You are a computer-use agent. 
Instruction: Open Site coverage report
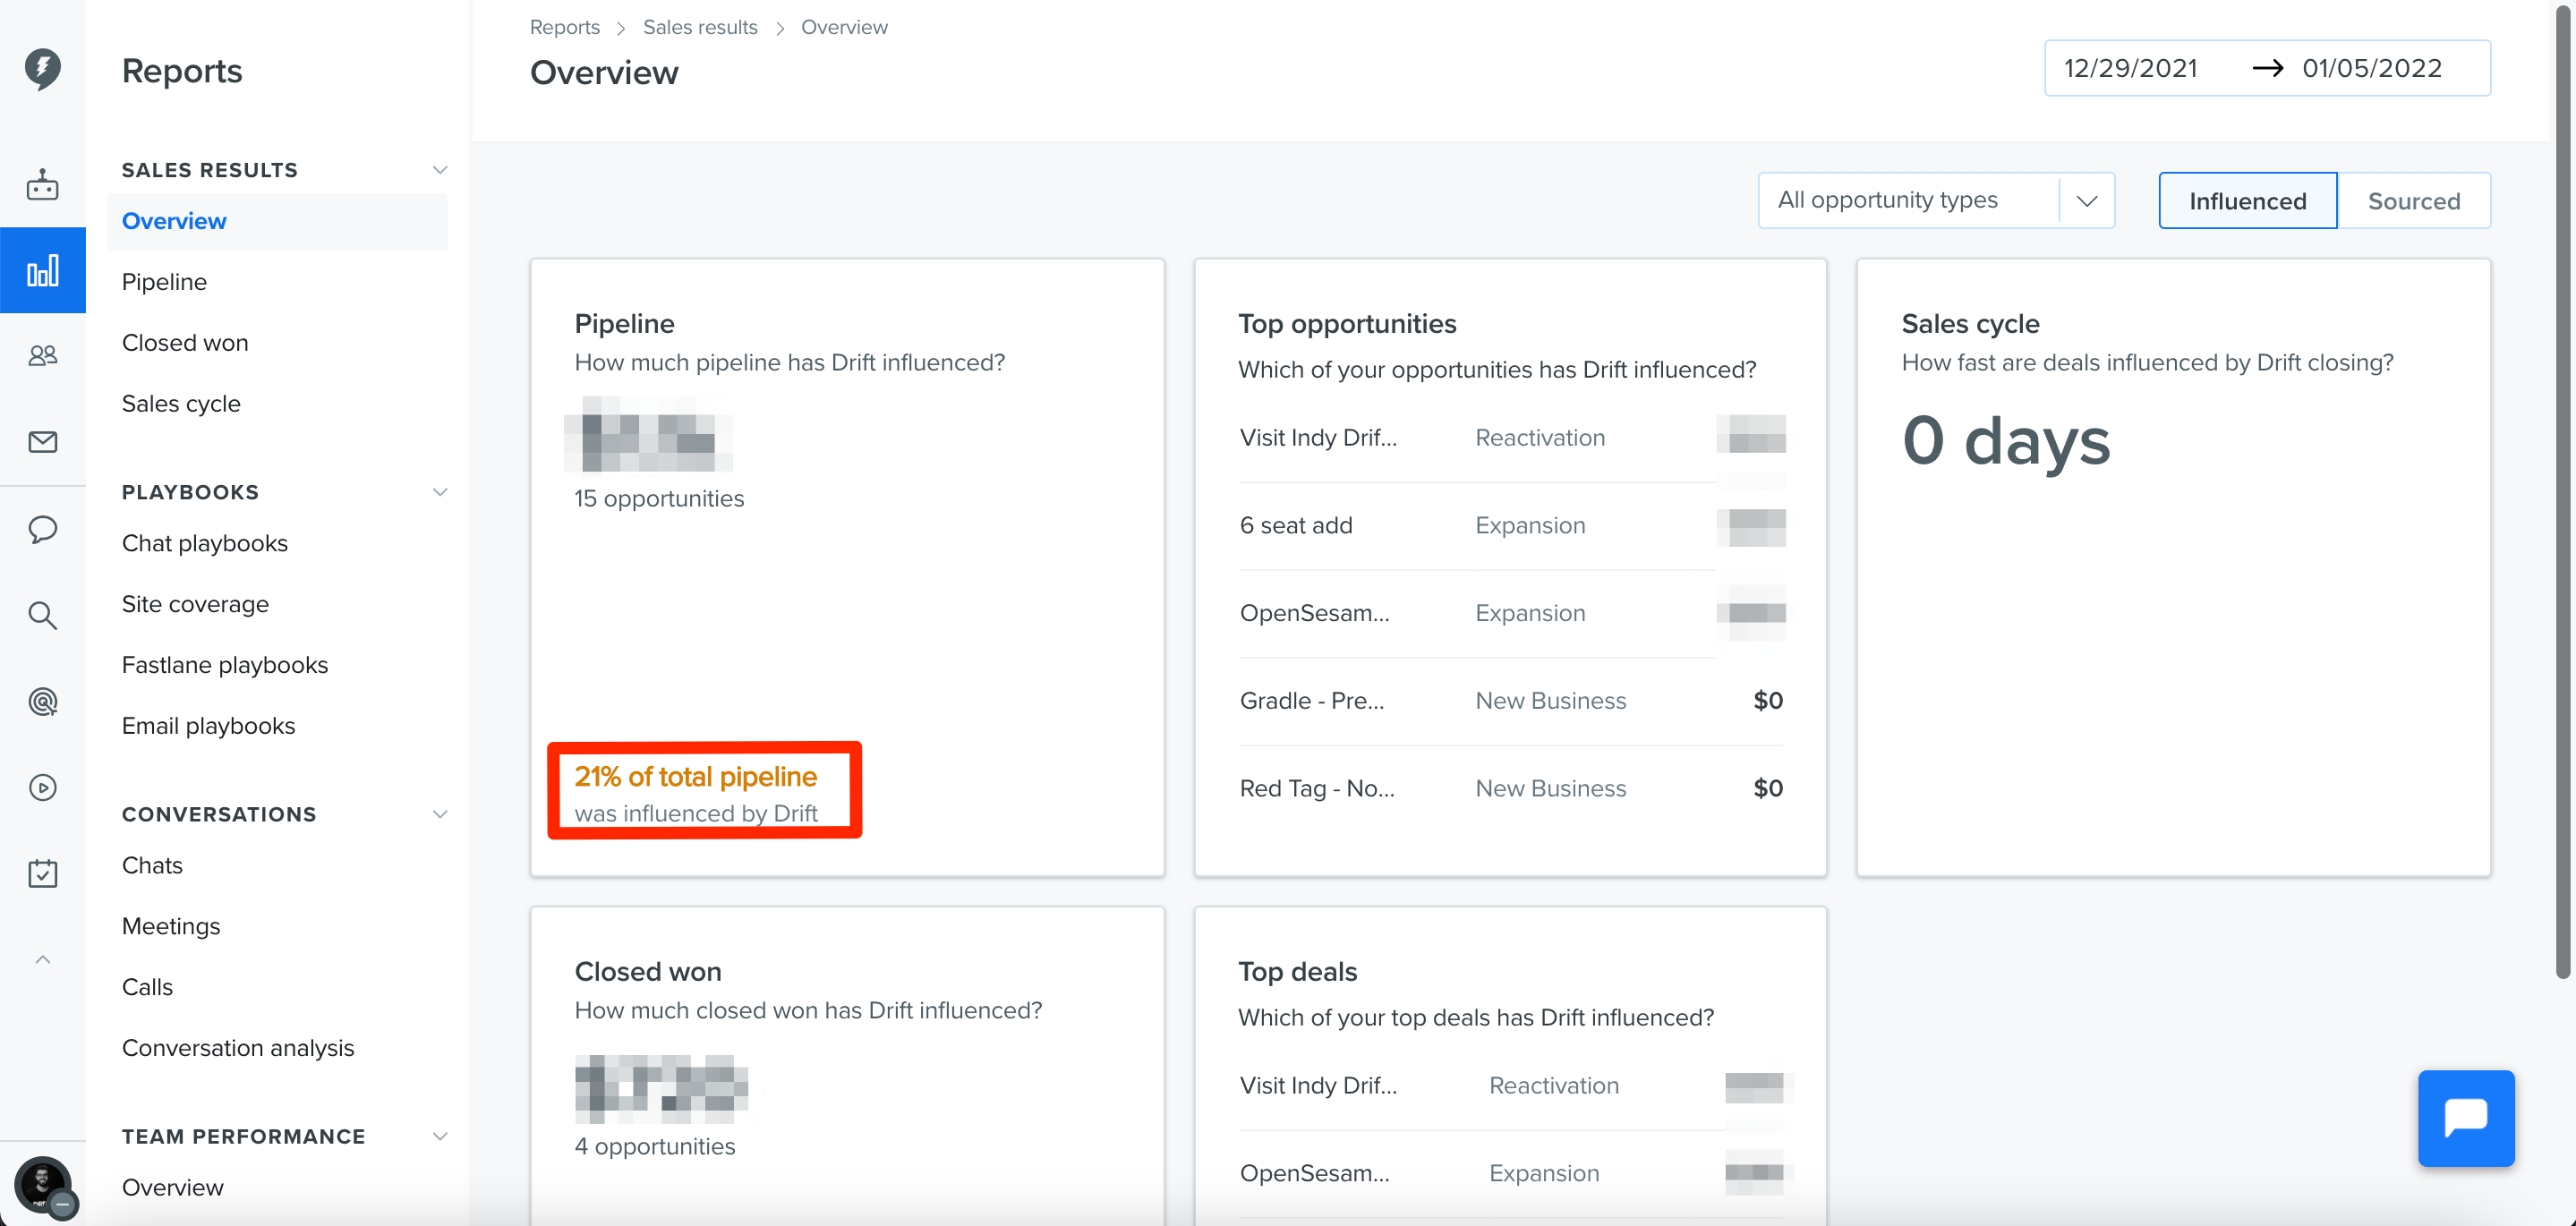195,604
